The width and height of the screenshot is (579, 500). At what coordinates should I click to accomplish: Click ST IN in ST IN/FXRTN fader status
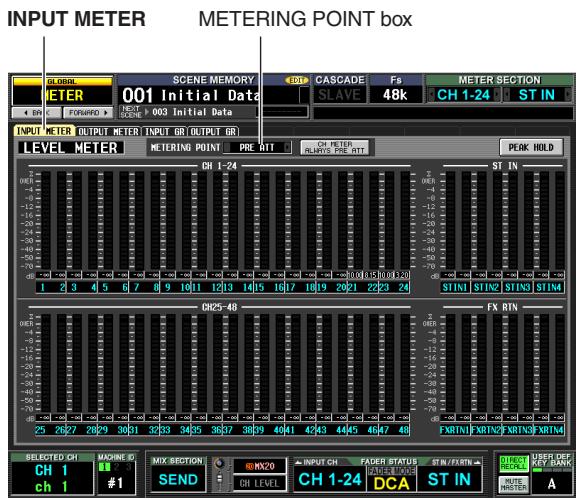[449, 479]
